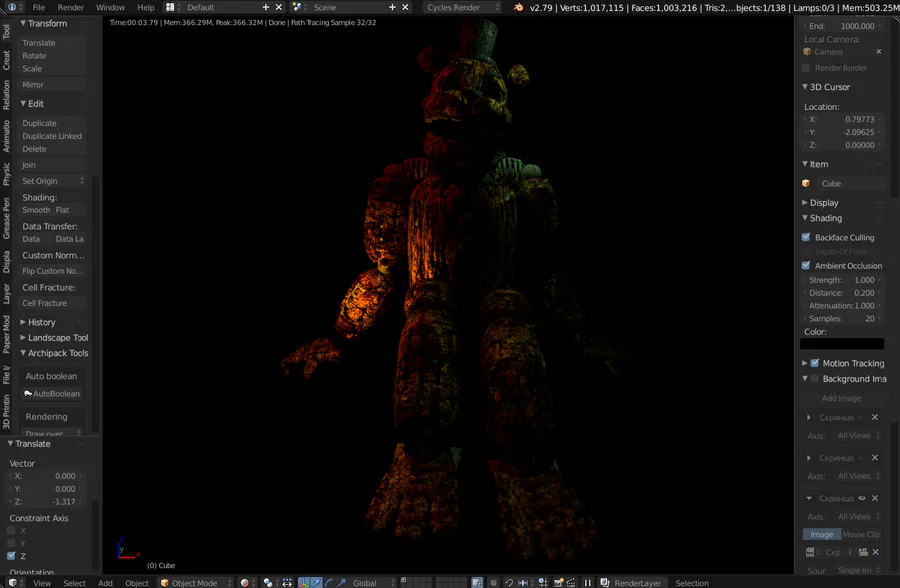This screenshot has width=900, height=588.
Task: Open the File menu
Action: pos(38,7)
